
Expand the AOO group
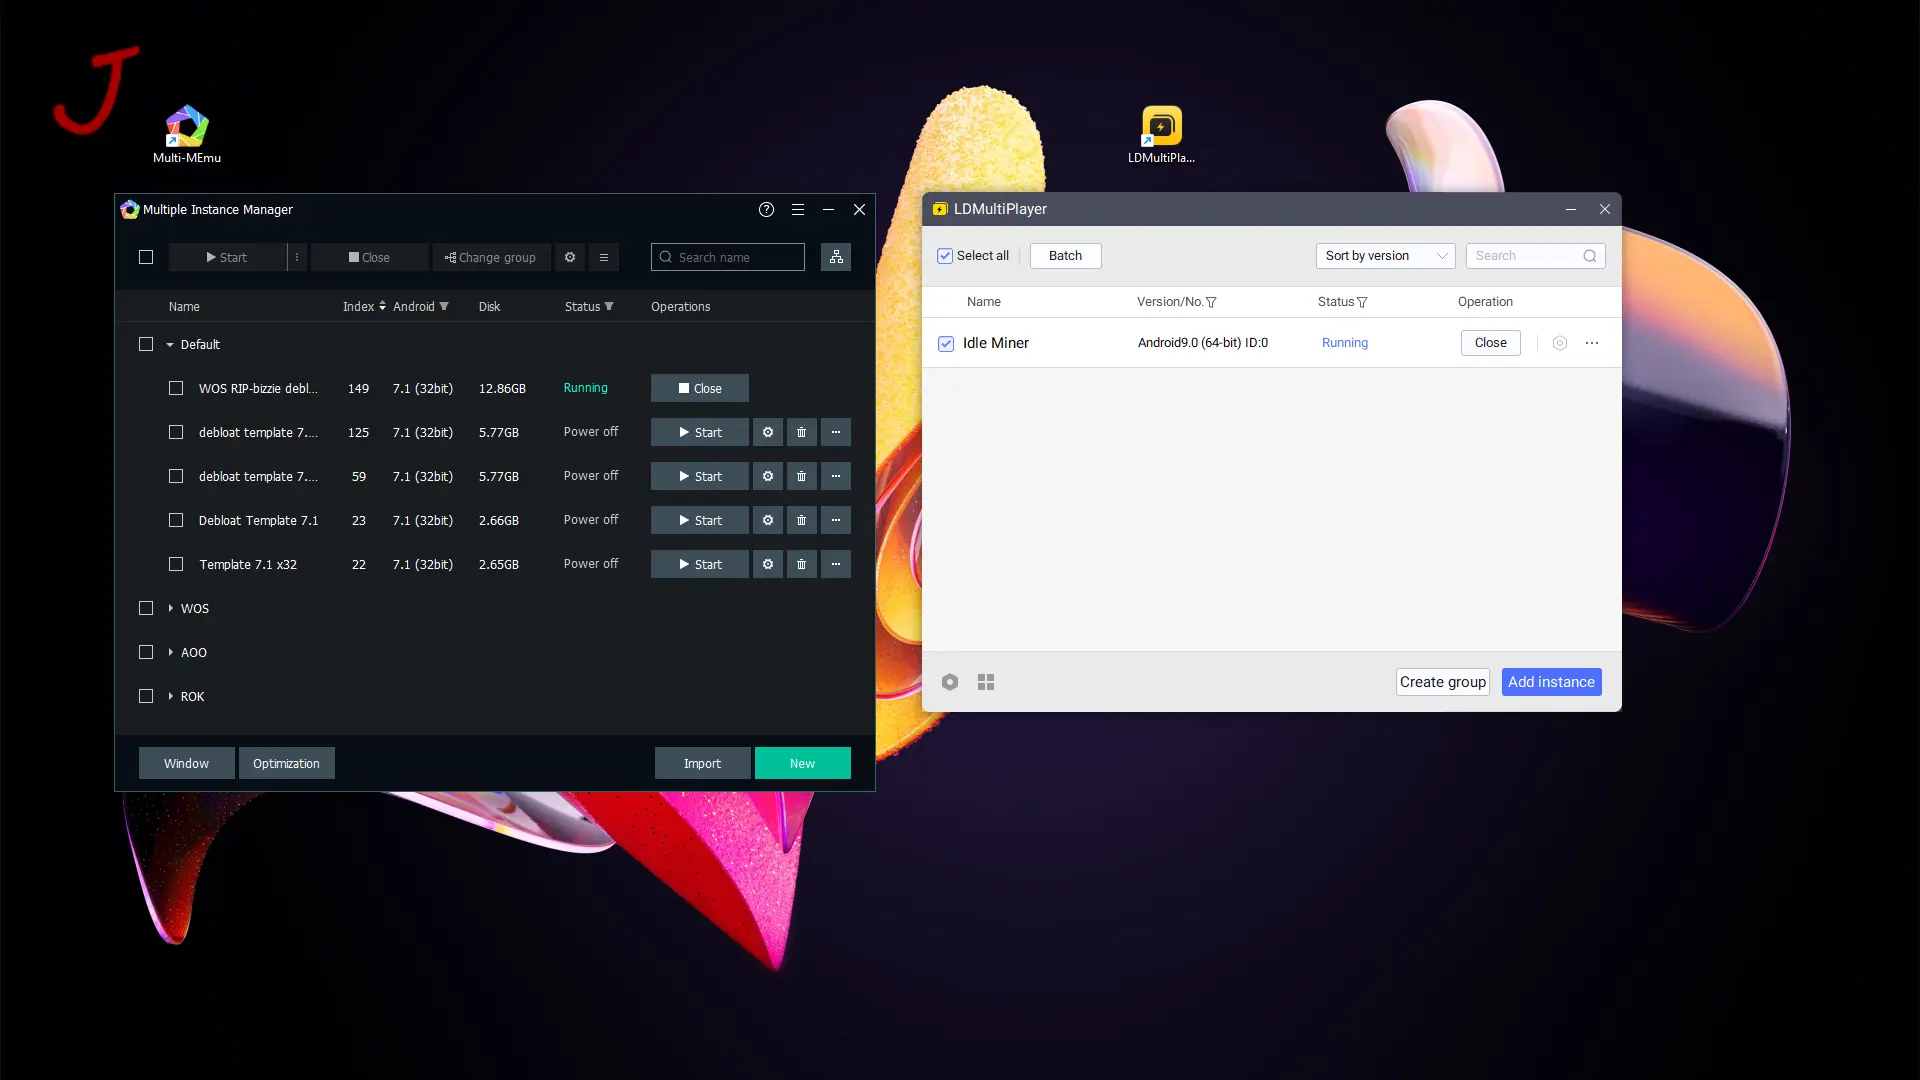(170, 652)
